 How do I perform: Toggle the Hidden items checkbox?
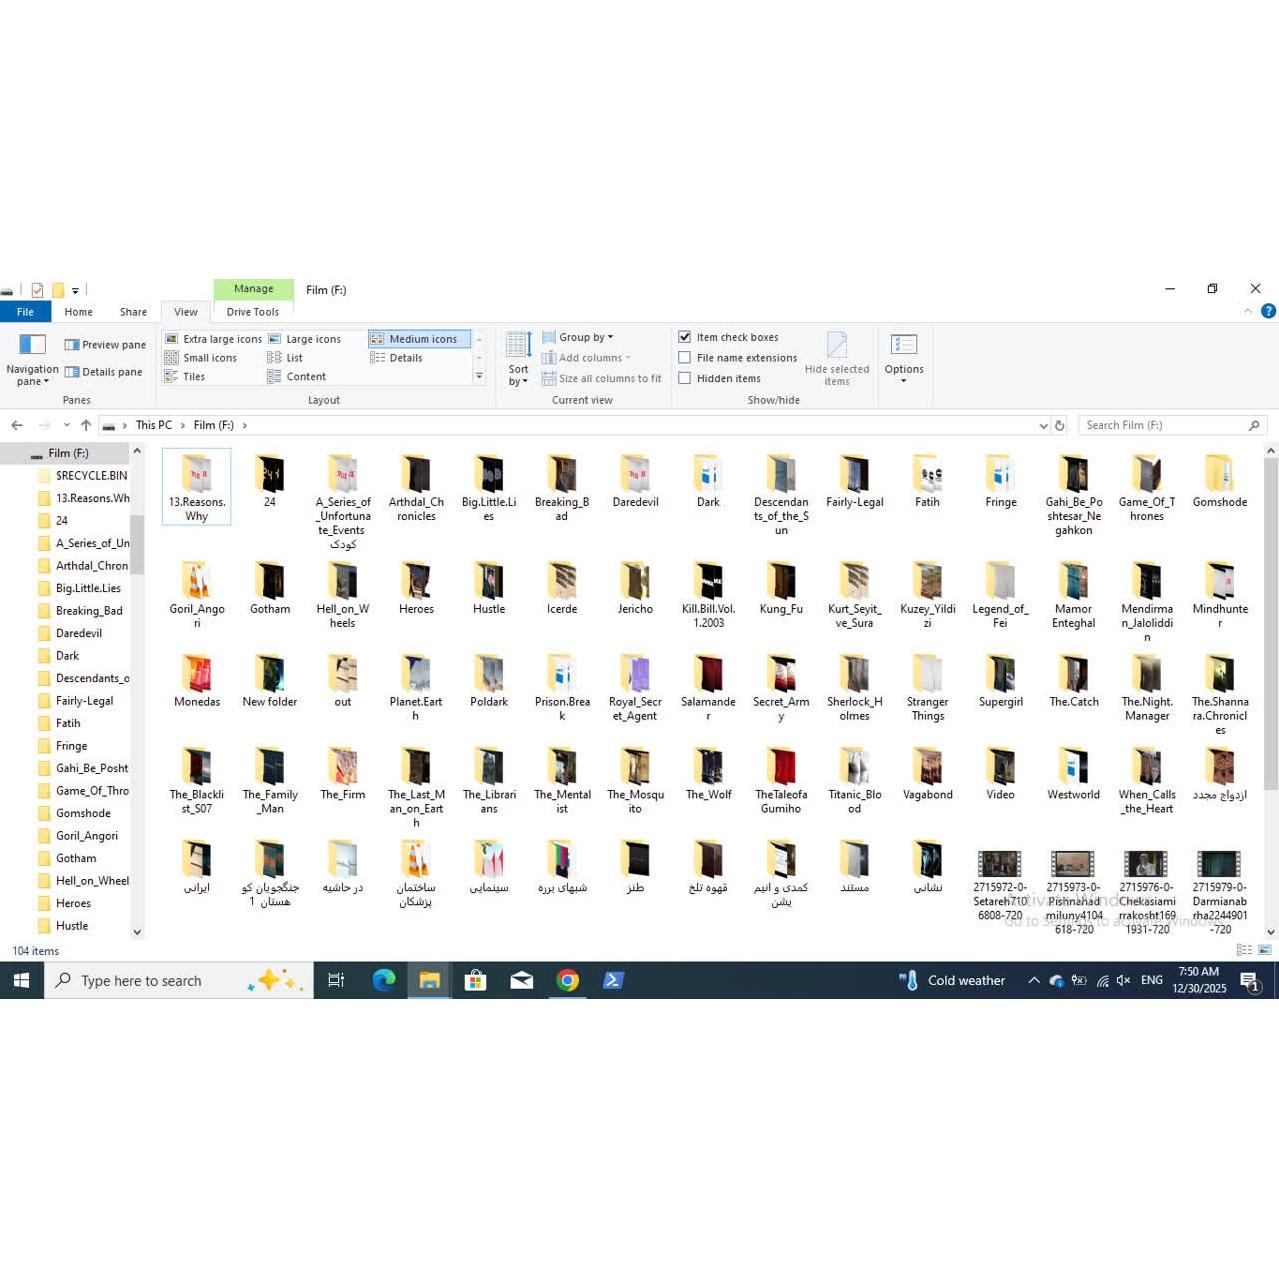pyautogui.click(x=685, y=378)
